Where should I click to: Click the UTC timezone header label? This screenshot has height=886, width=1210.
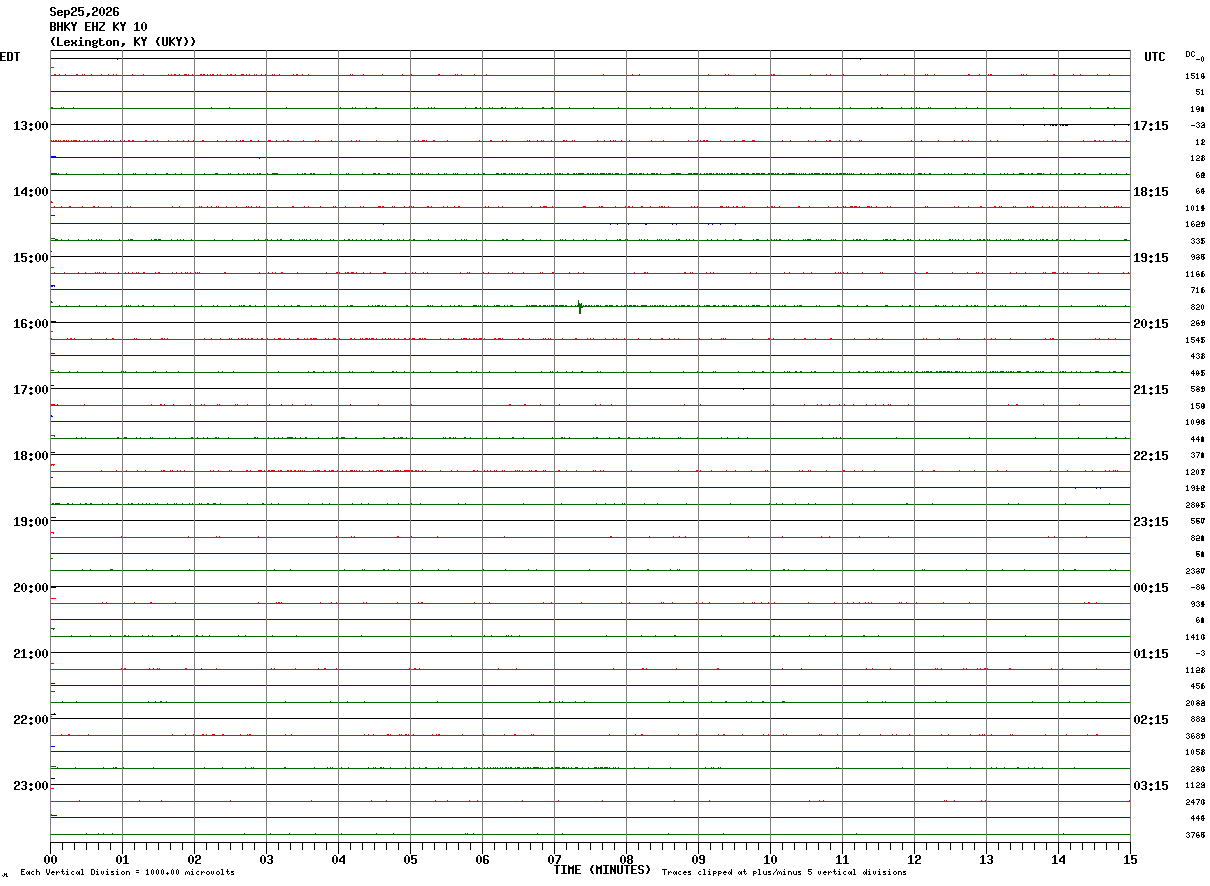coord(1155,57)
